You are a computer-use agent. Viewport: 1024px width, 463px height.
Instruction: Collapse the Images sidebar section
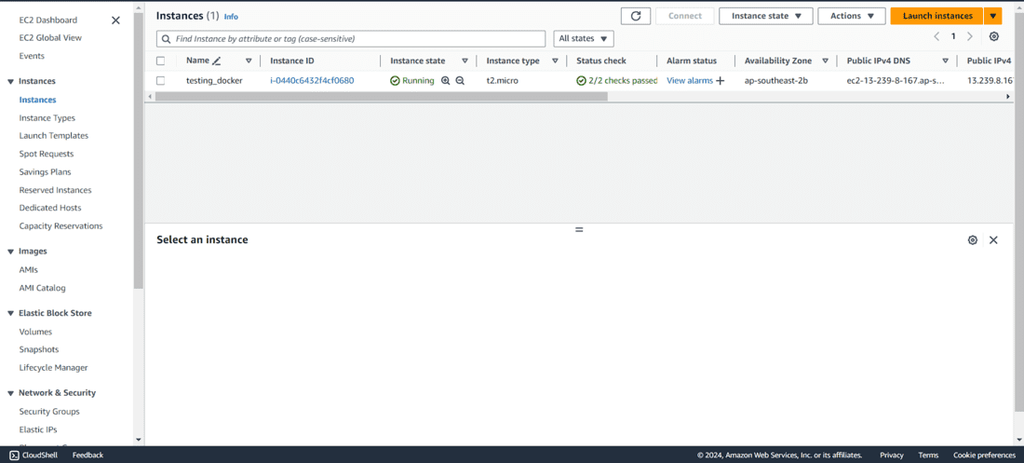coord(10,251)
